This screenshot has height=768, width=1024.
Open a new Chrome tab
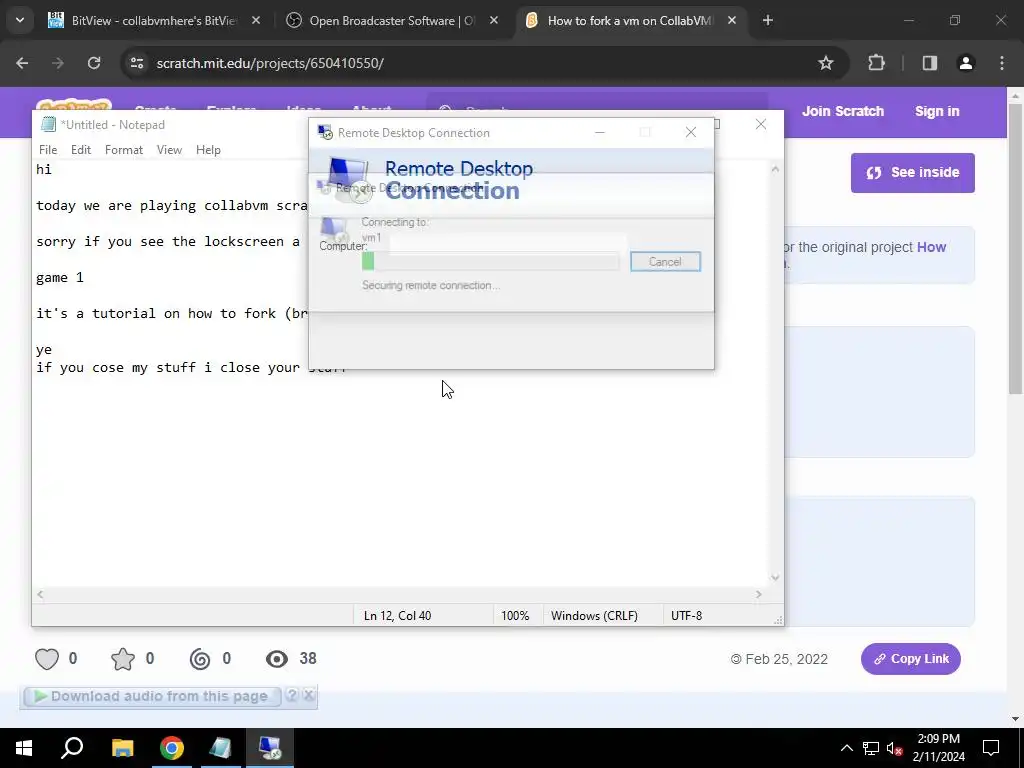[768, 20]
